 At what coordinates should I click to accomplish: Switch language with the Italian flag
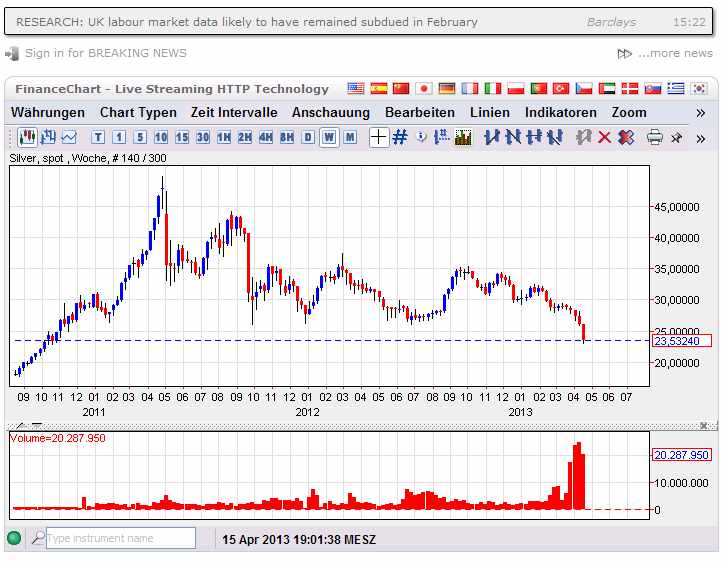493,88
